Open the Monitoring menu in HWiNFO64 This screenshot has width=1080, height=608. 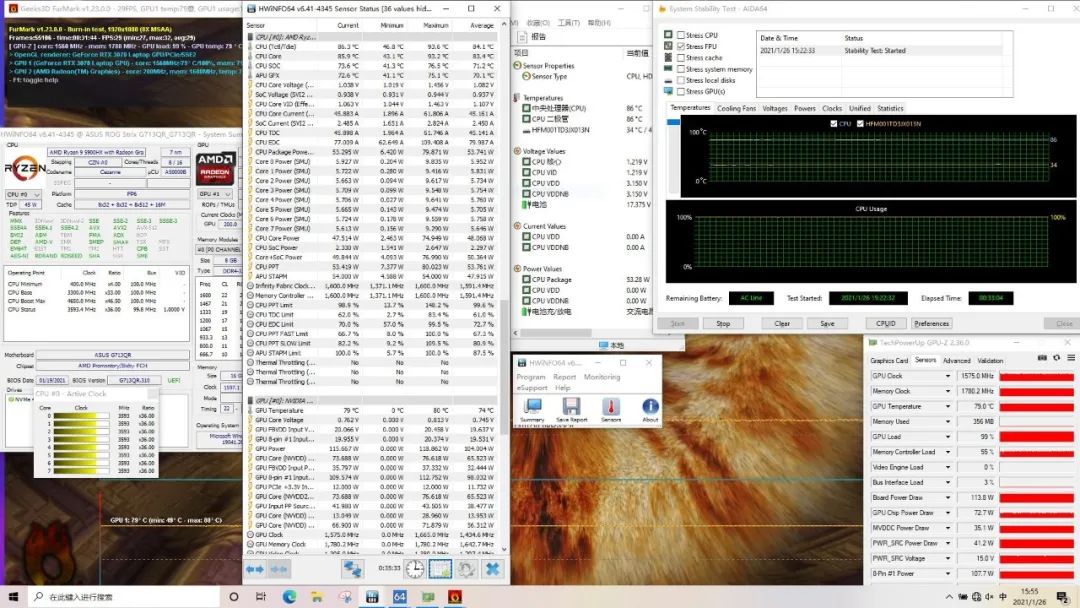[x=602, y=377]
